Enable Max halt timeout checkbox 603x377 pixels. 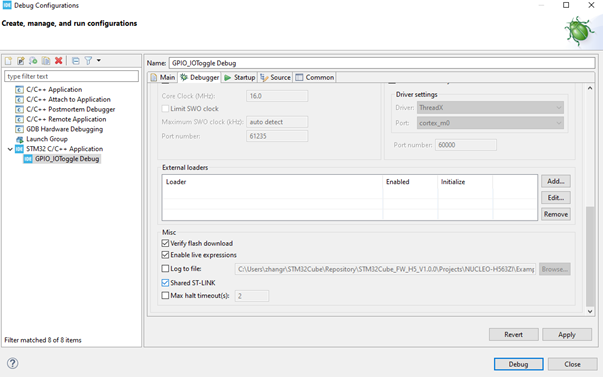click(x=165, y=295)
